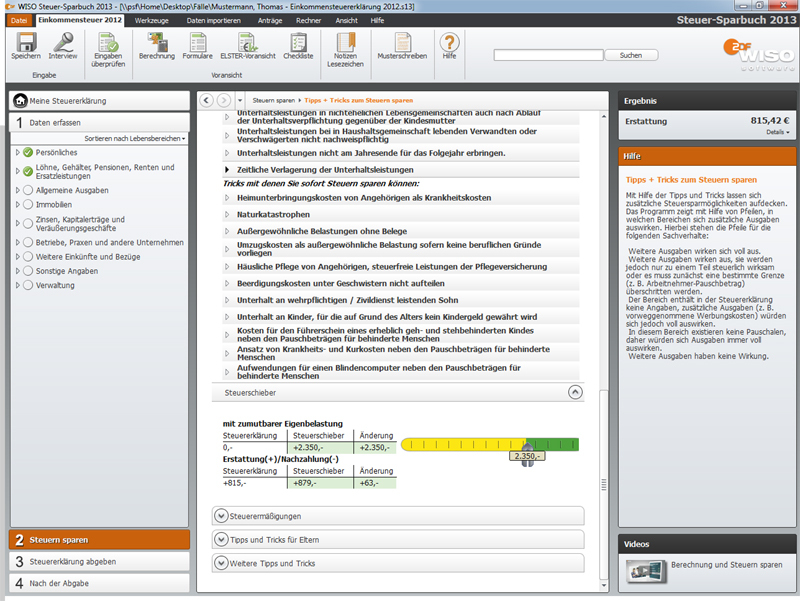800x601 pixels.
Task: Open the Details dropdown under Erstattung
Action: click(777, 132)
